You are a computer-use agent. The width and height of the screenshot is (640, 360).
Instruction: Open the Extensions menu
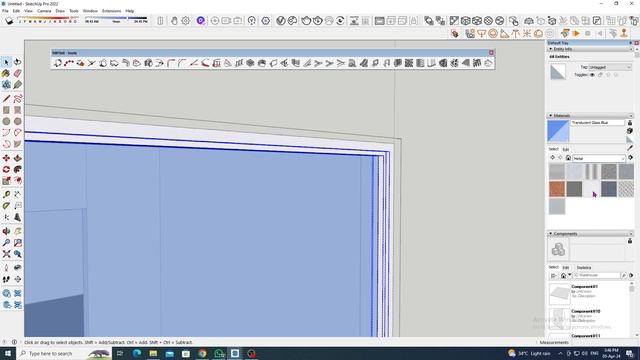coord(111,11)
